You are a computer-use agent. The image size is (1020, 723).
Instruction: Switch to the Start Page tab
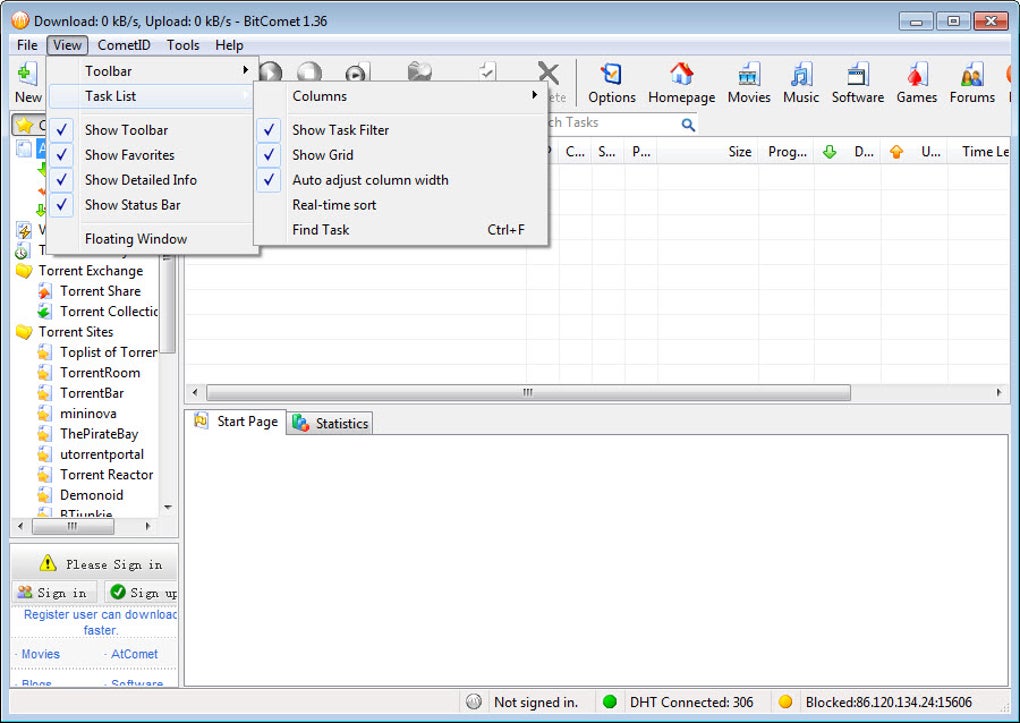[235, 422]
